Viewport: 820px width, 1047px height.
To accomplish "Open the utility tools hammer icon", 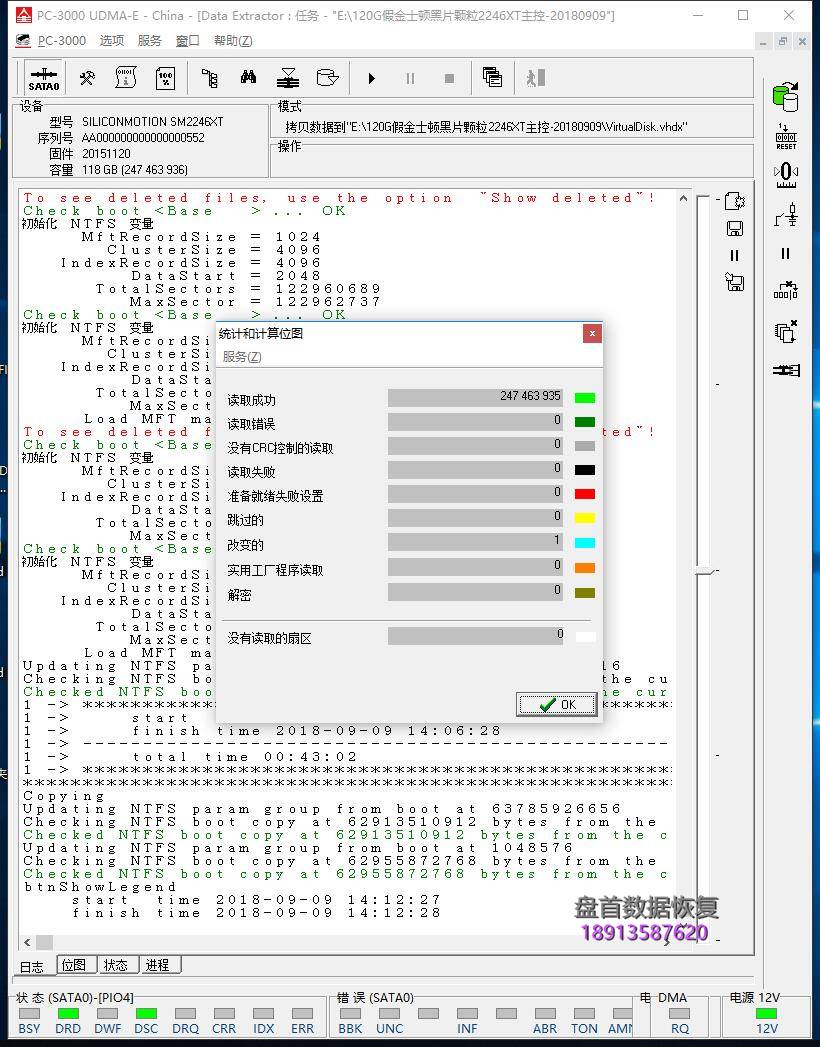I will [86, 77].
